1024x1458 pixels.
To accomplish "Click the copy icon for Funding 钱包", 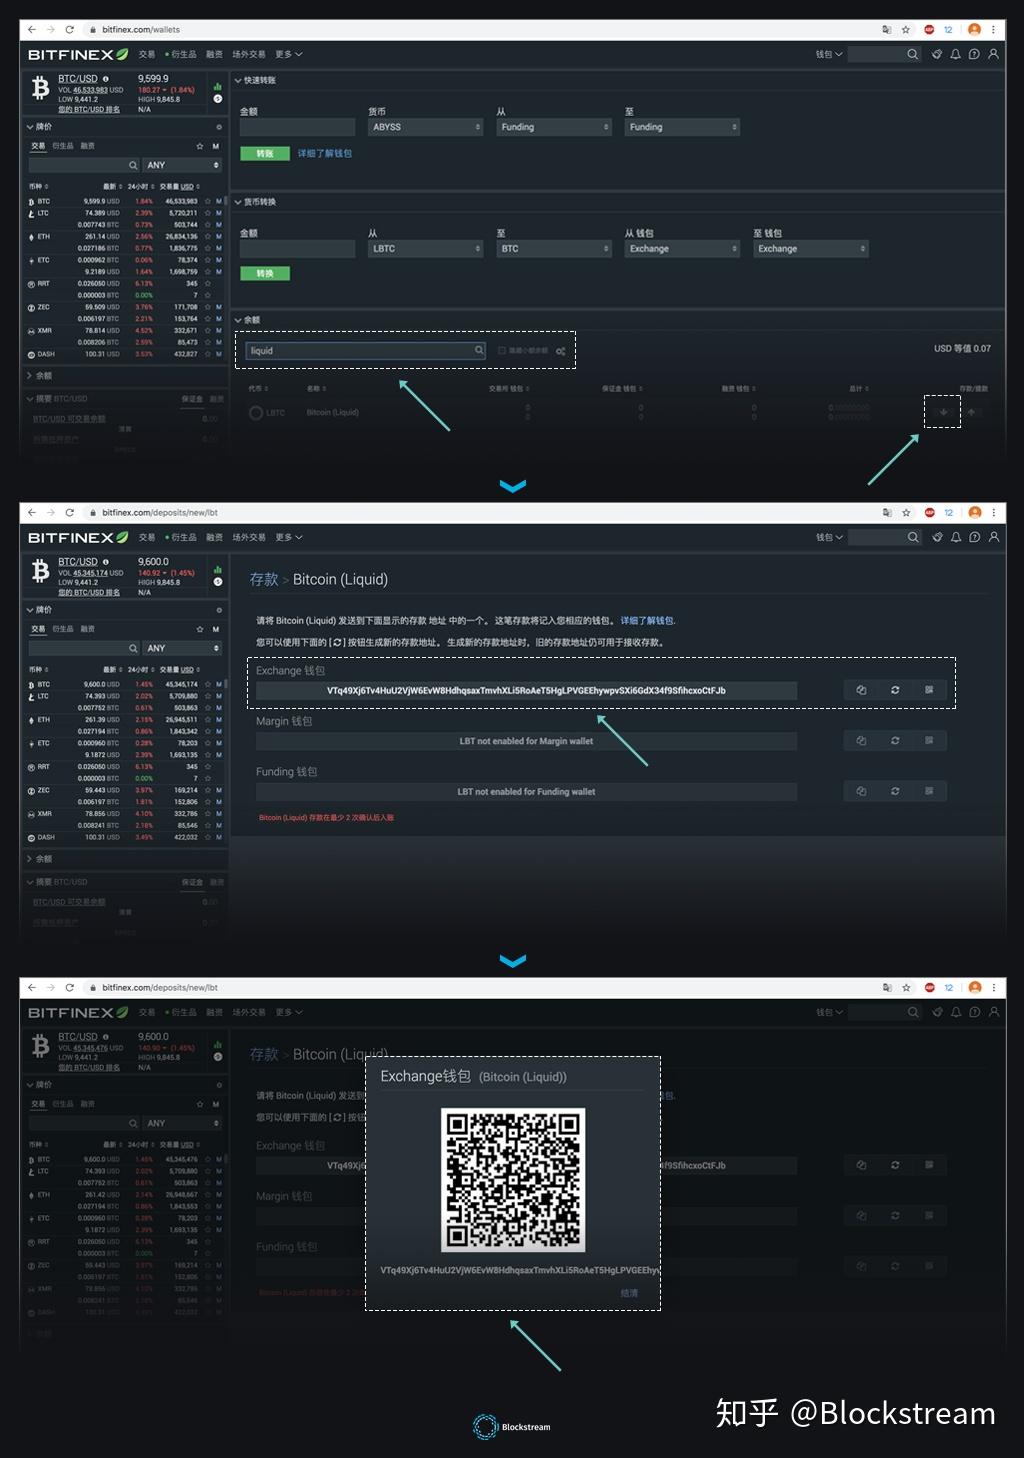I will point(861,791).
